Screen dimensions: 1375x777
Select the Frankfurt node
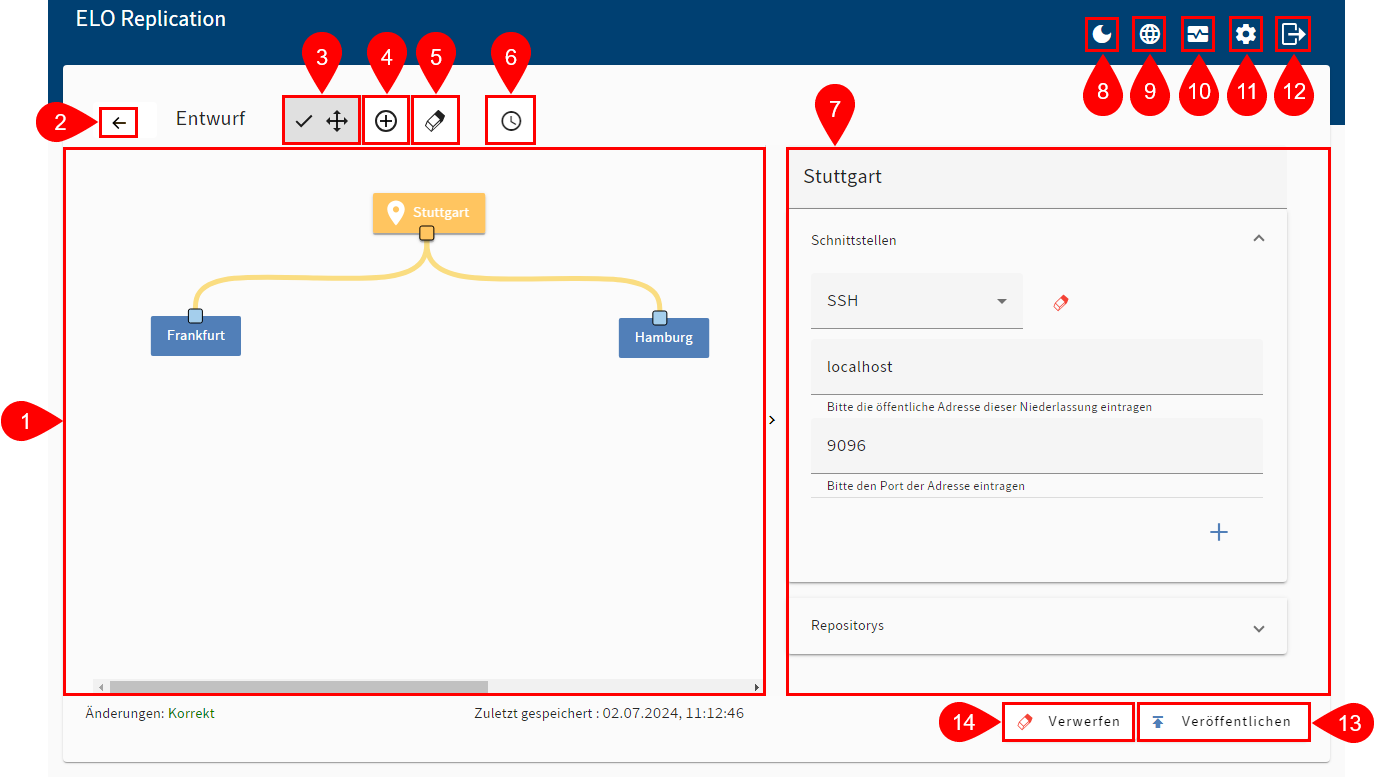click(196, 336)
